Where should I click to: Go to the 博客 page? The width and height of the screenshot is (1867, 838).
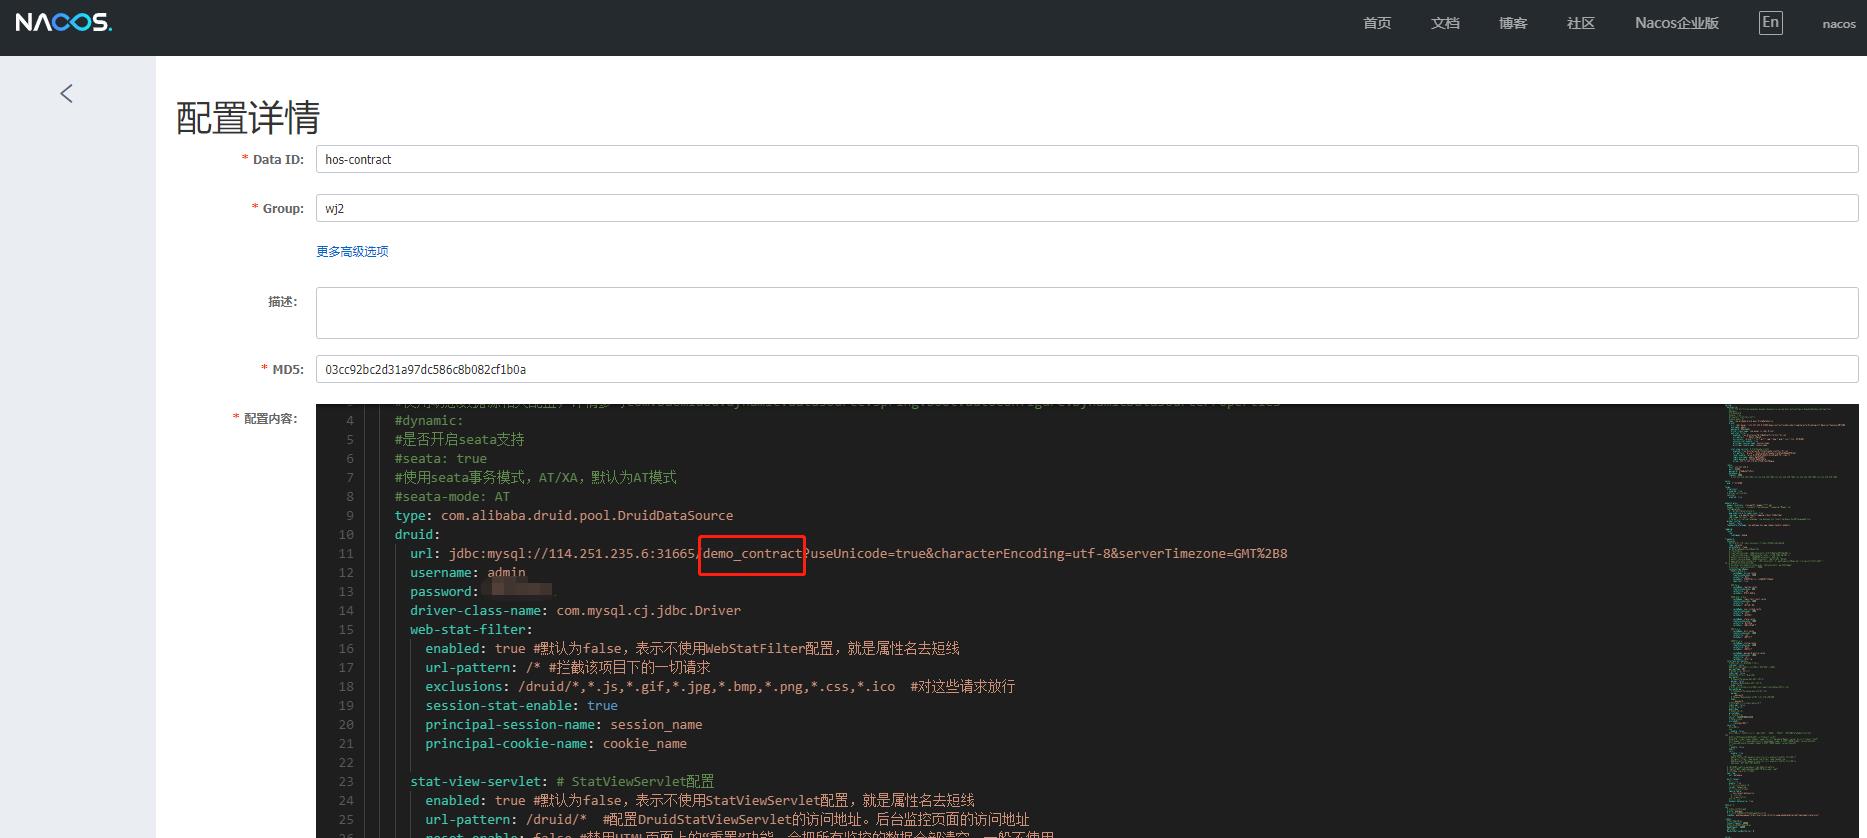point(1513,23)
